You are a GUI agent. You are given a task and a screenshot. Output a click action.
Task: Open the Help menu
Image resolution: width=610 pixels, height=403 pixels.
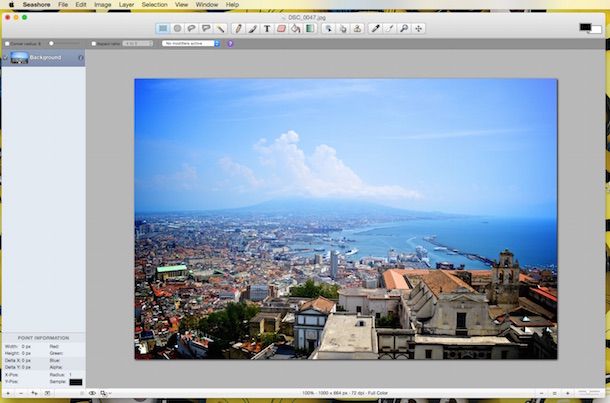click(x=232, y=5)
